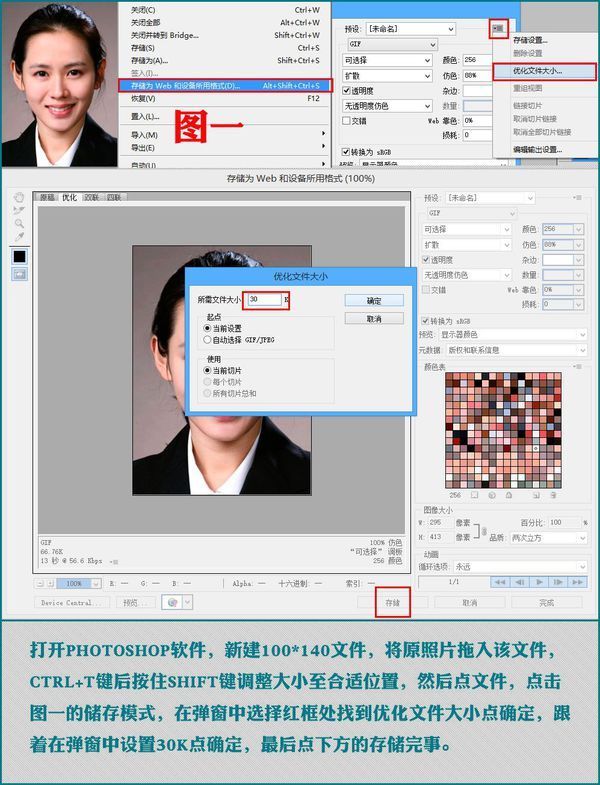Enable 交错 checkbox in top inset panel

[346, 121]
